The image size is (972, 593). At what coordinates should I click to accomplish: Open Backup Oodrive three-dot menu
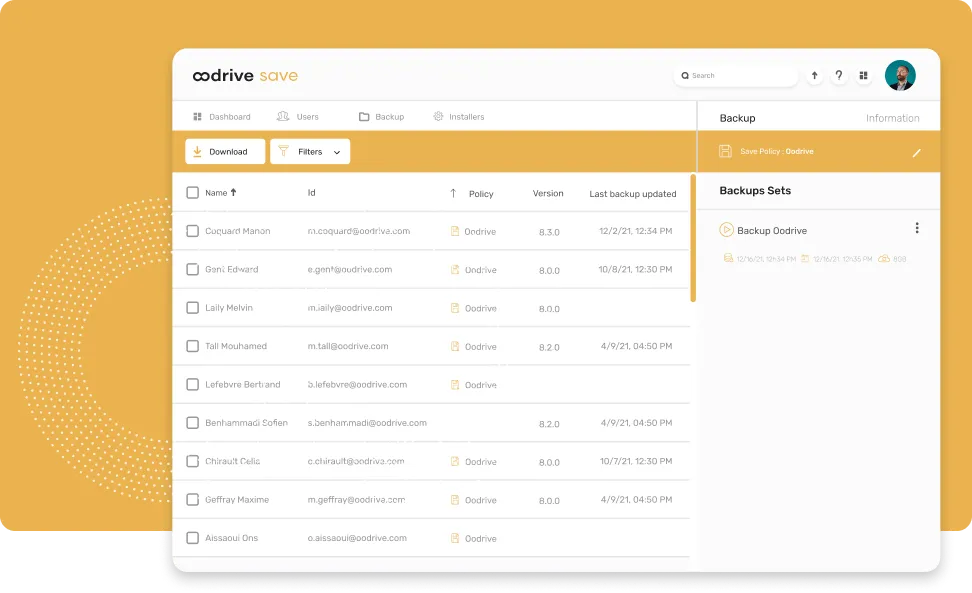point(917,228)
